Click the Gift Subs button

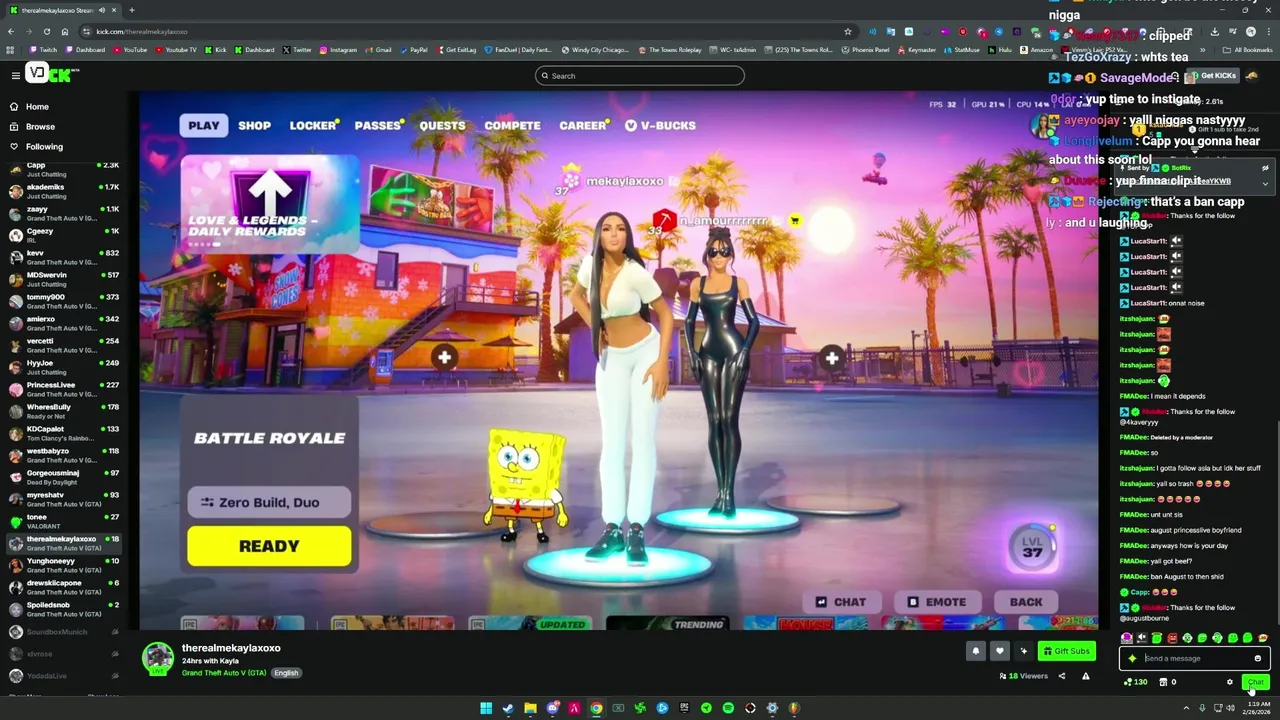(x=1066, y=651)
